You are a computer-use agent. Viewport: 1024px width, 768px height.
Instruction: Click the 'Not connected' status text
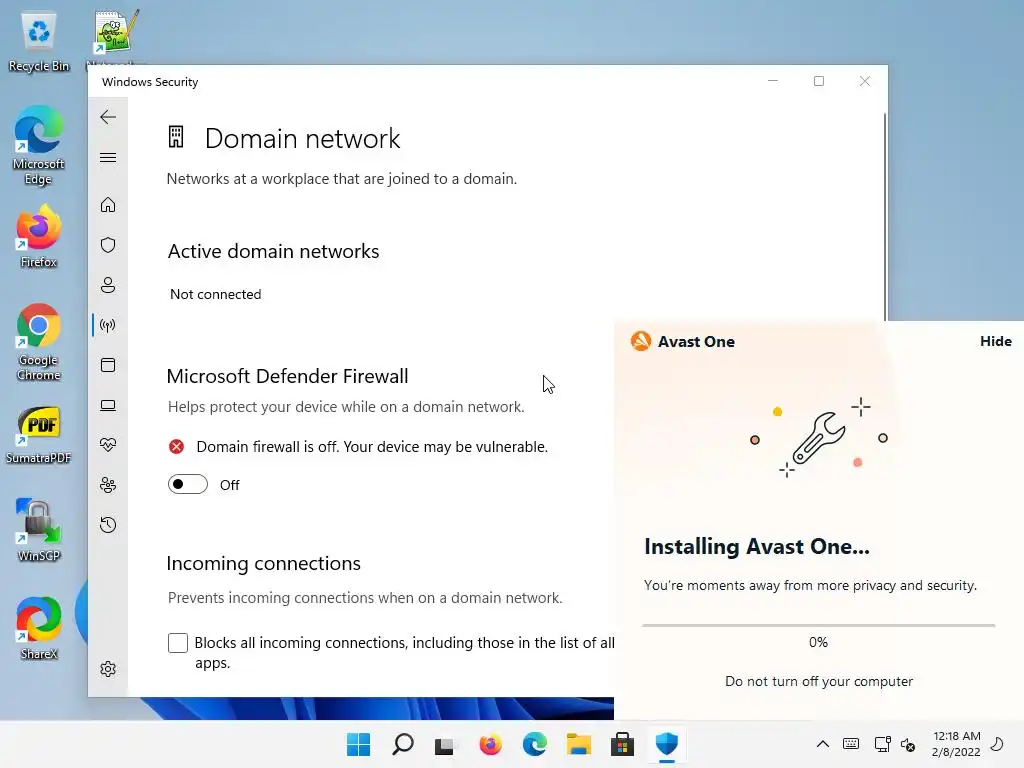click(216, 294)
